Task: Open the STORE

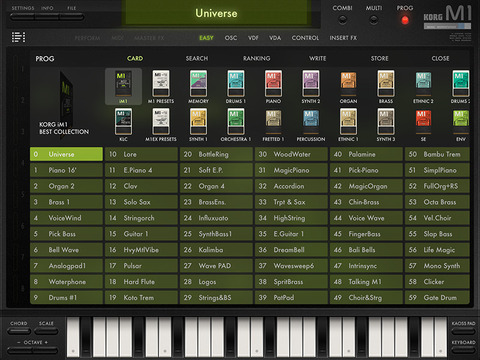Action: click(379, 58)
